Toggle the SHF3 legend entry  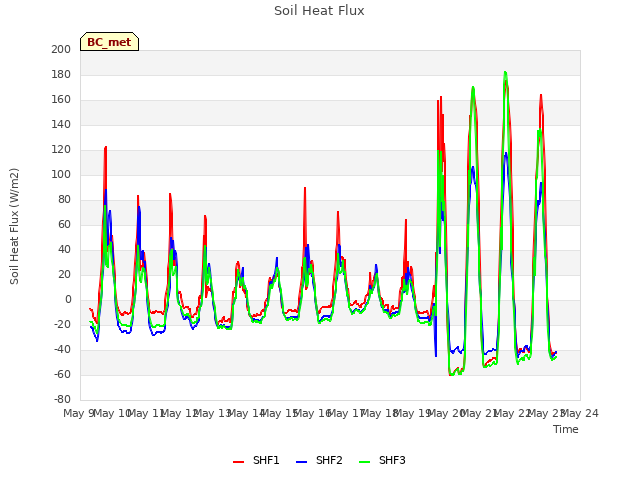tap(382, 460)
